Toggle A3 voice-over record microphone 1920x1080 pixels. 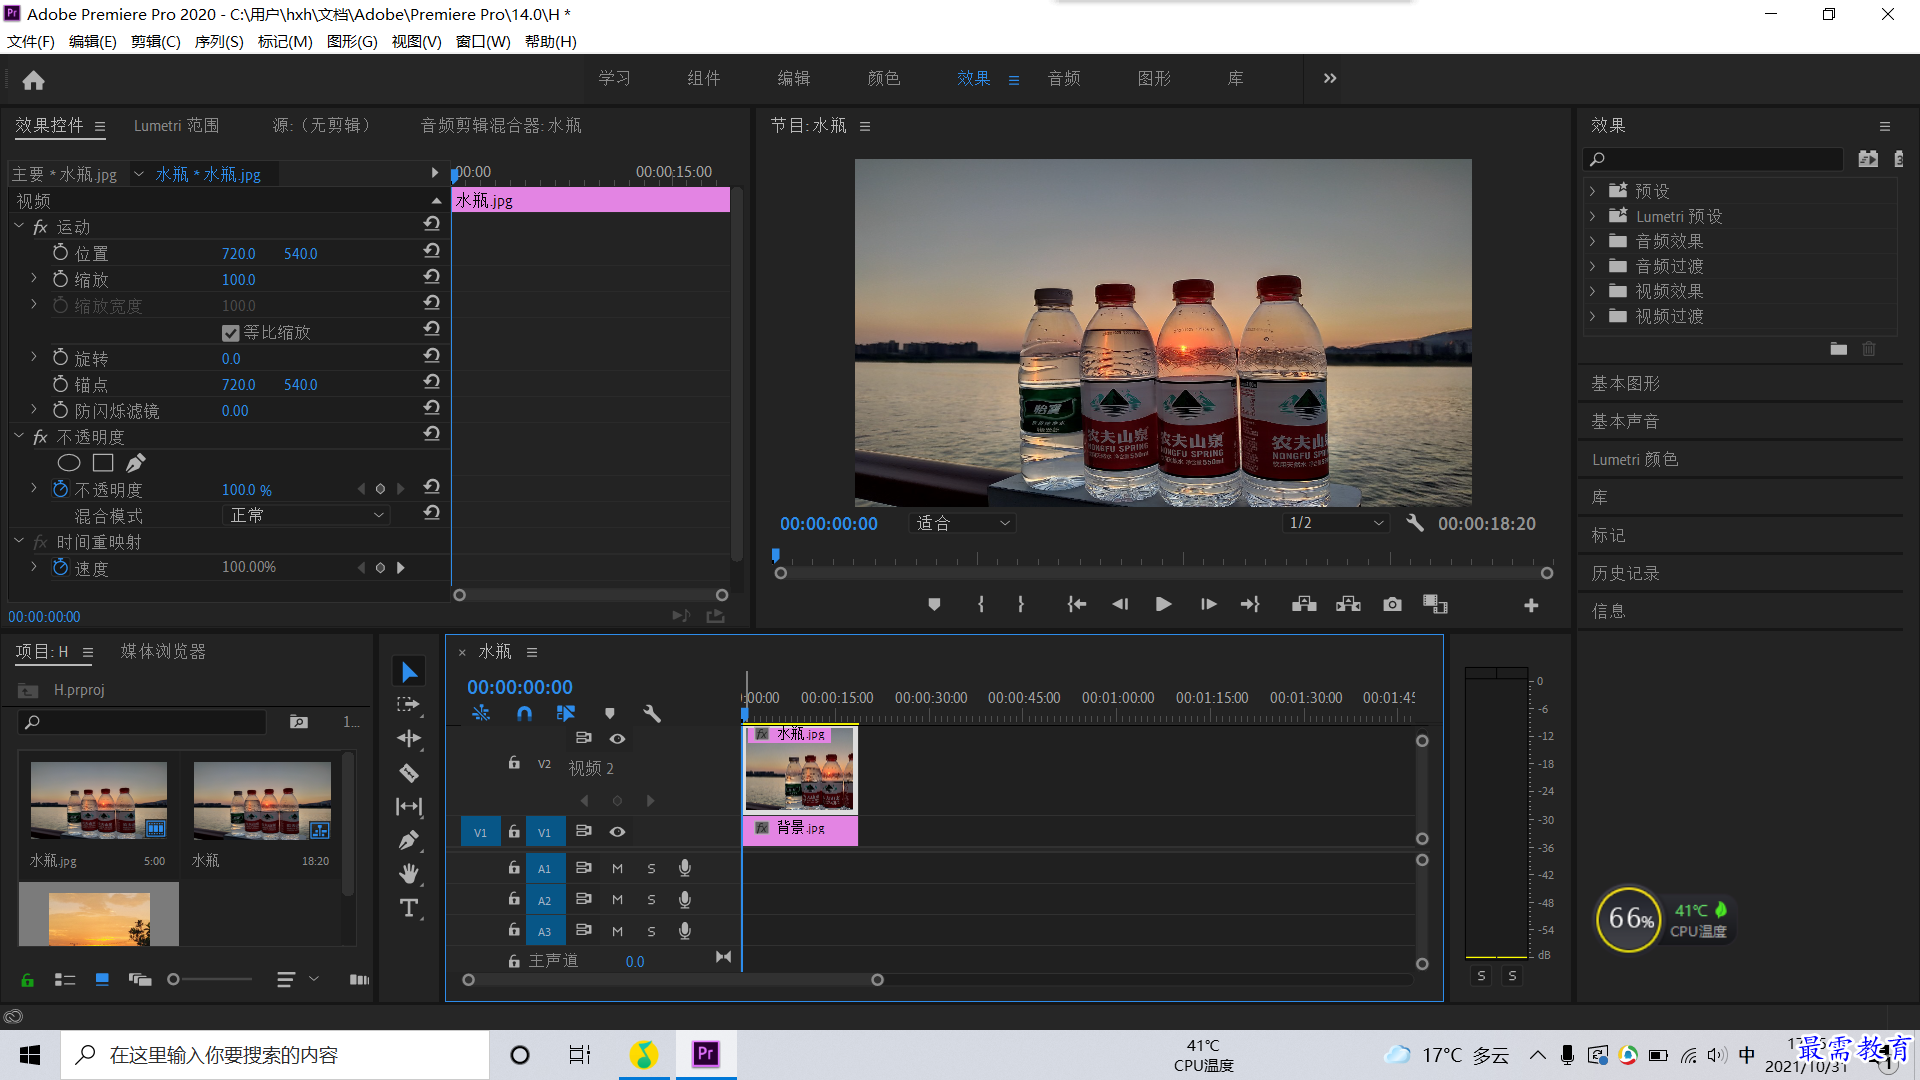pyautogui.click(x=685, y=931)
